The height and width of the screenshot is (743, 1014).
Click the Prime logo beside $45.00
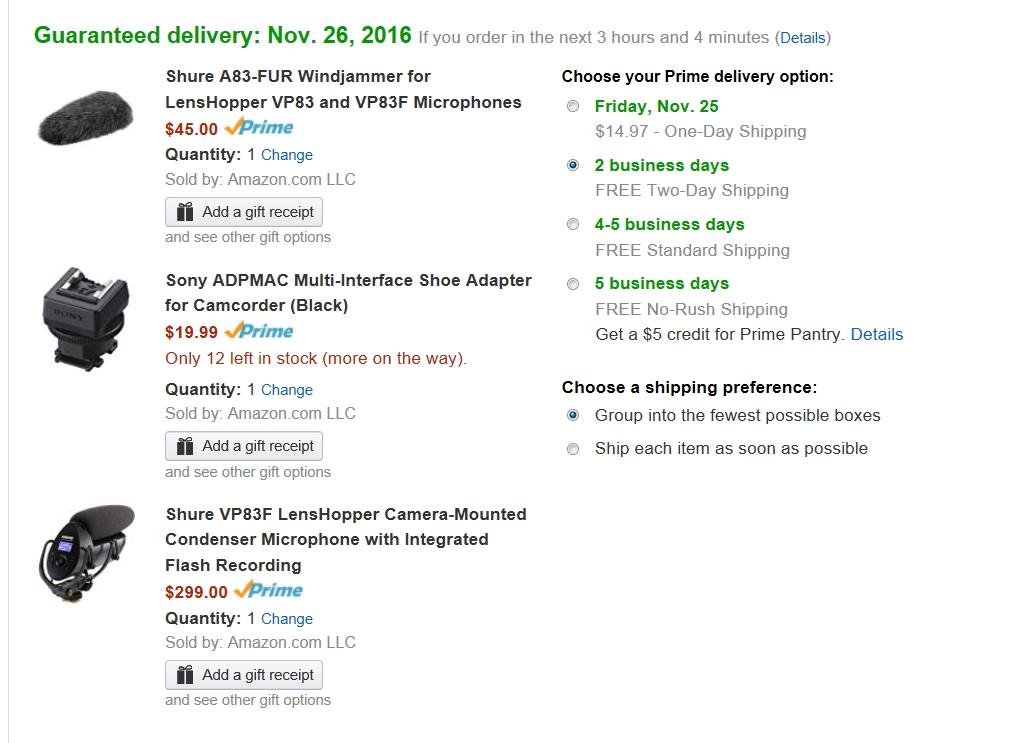259,128
